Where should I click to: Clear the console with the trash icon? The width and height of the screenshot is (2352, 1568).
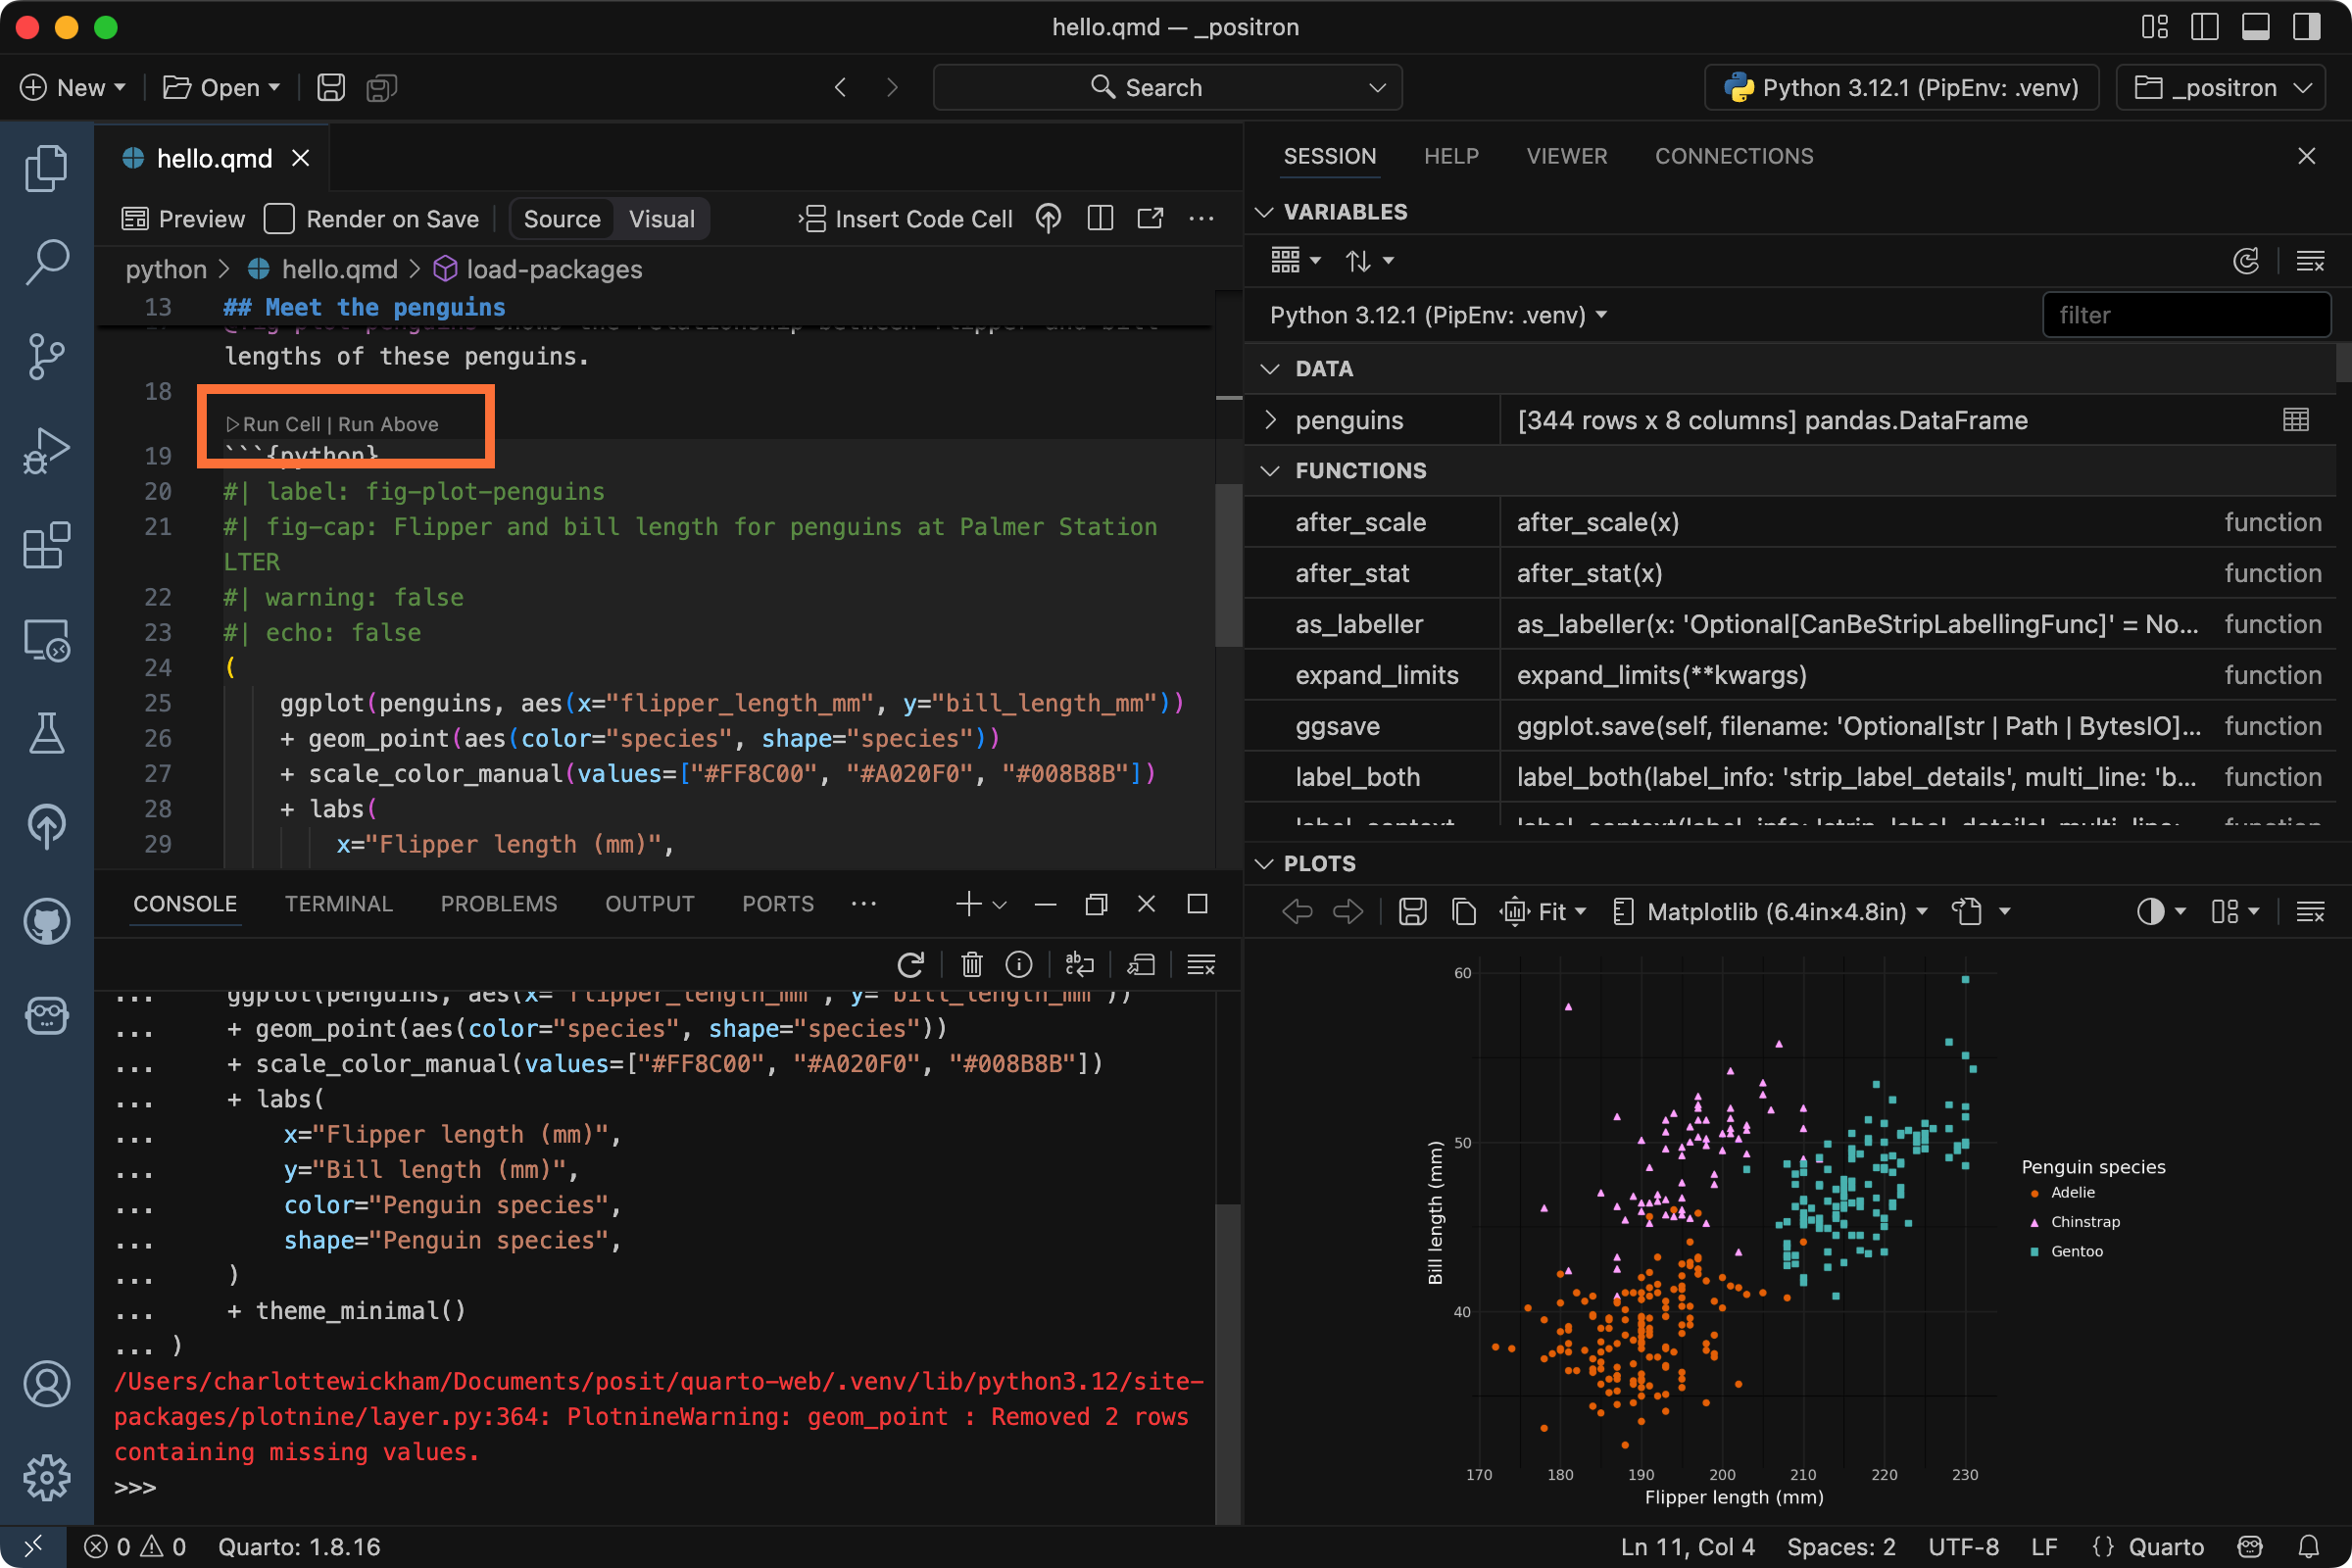point(971,964)
